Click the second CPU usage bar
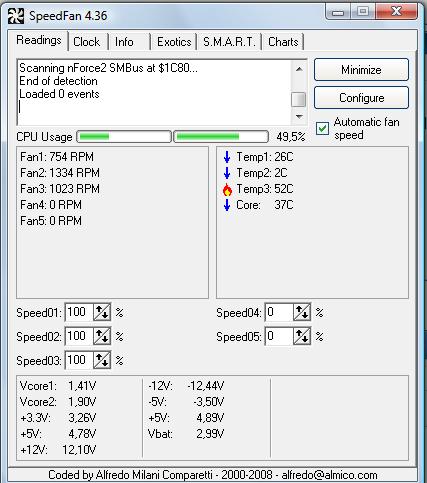Viewport: 427px width, 483px height. [221, 136]
